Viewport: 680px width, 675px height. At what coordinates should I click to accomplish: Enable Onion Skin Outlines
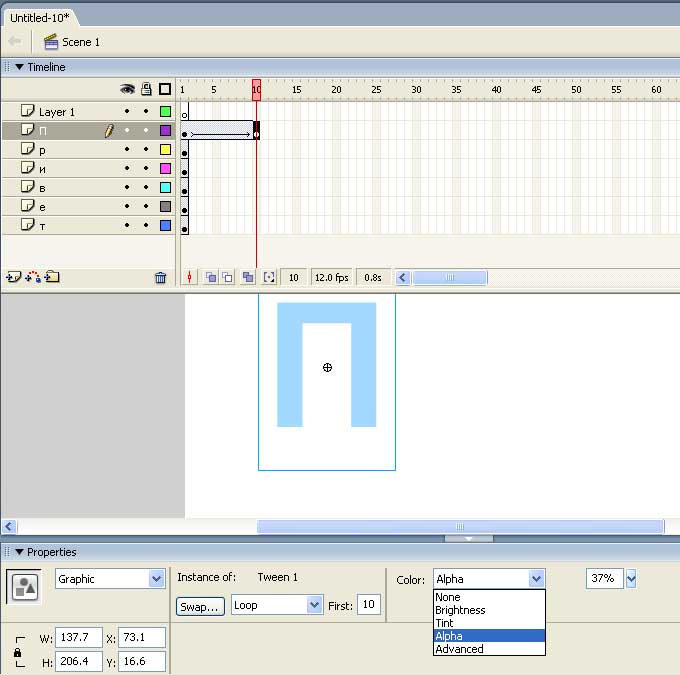coord(228,278)
